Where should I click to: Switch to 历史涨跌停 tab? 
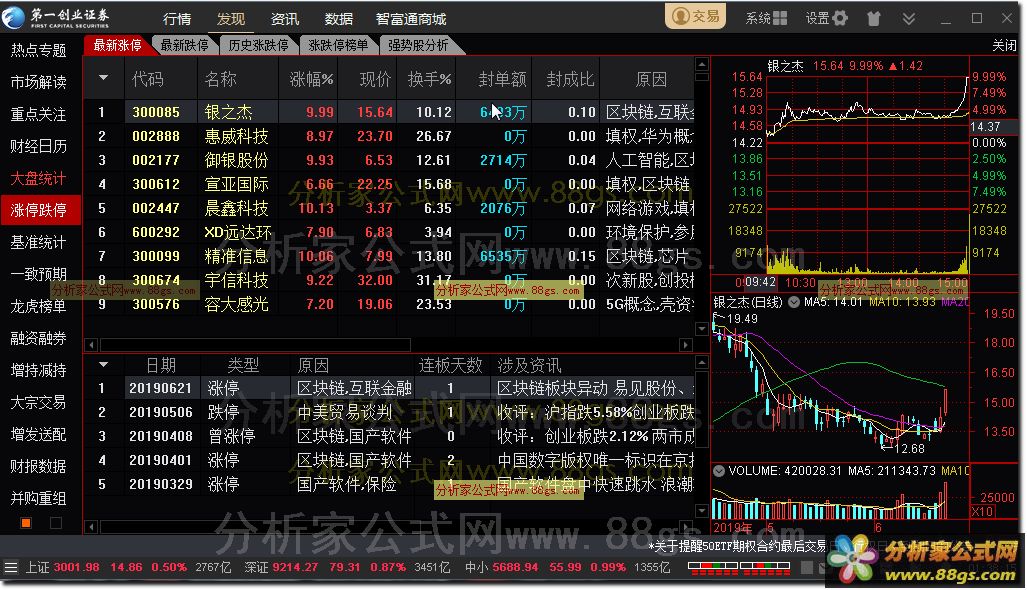[x=258, y=45]
